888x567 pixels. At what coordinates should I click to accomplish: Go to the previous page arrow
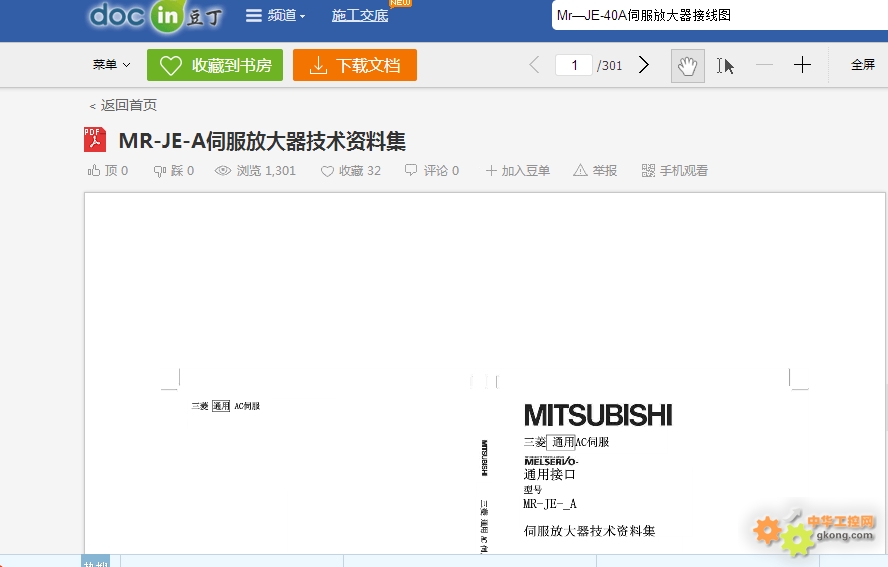click(x=534, y=65)
